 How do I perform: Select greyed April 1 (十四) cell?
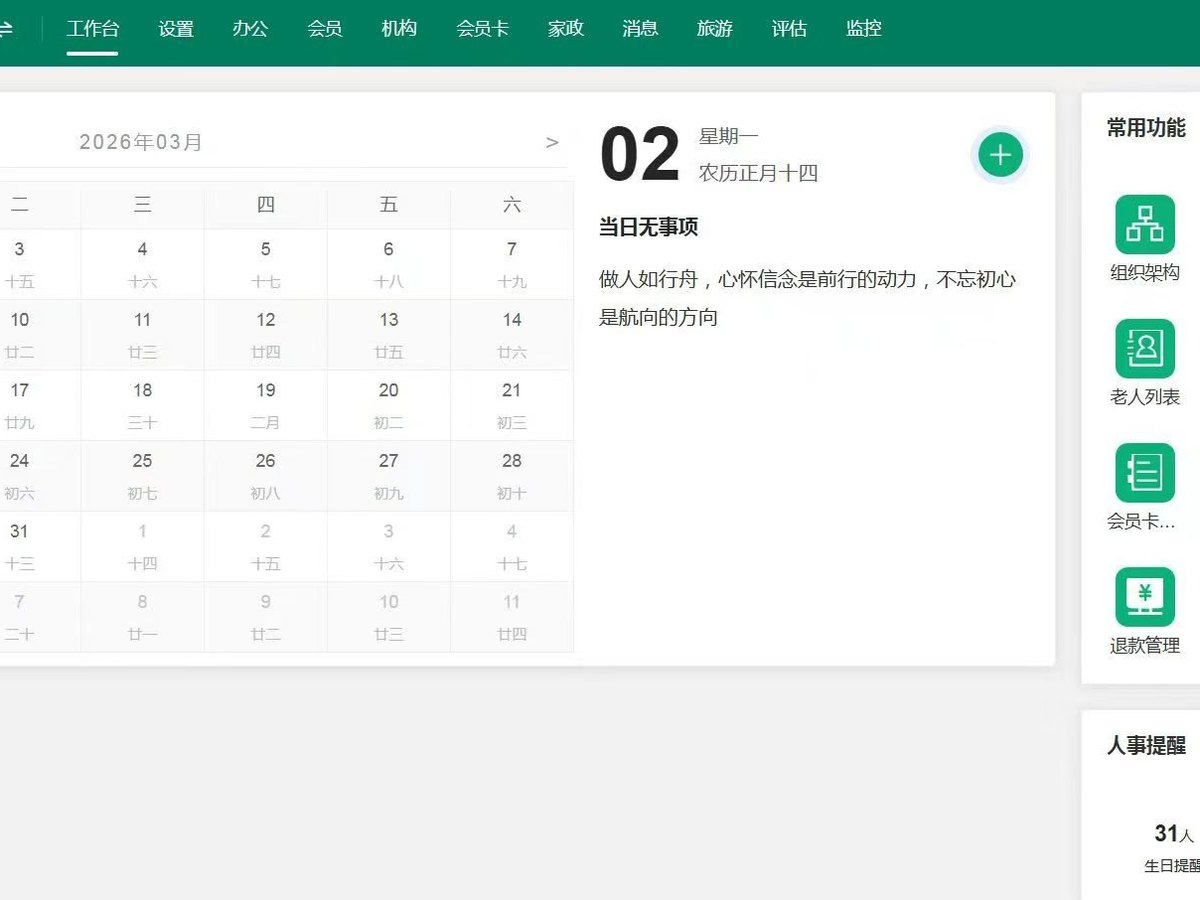pyautogui.click(x=142, y=546)
